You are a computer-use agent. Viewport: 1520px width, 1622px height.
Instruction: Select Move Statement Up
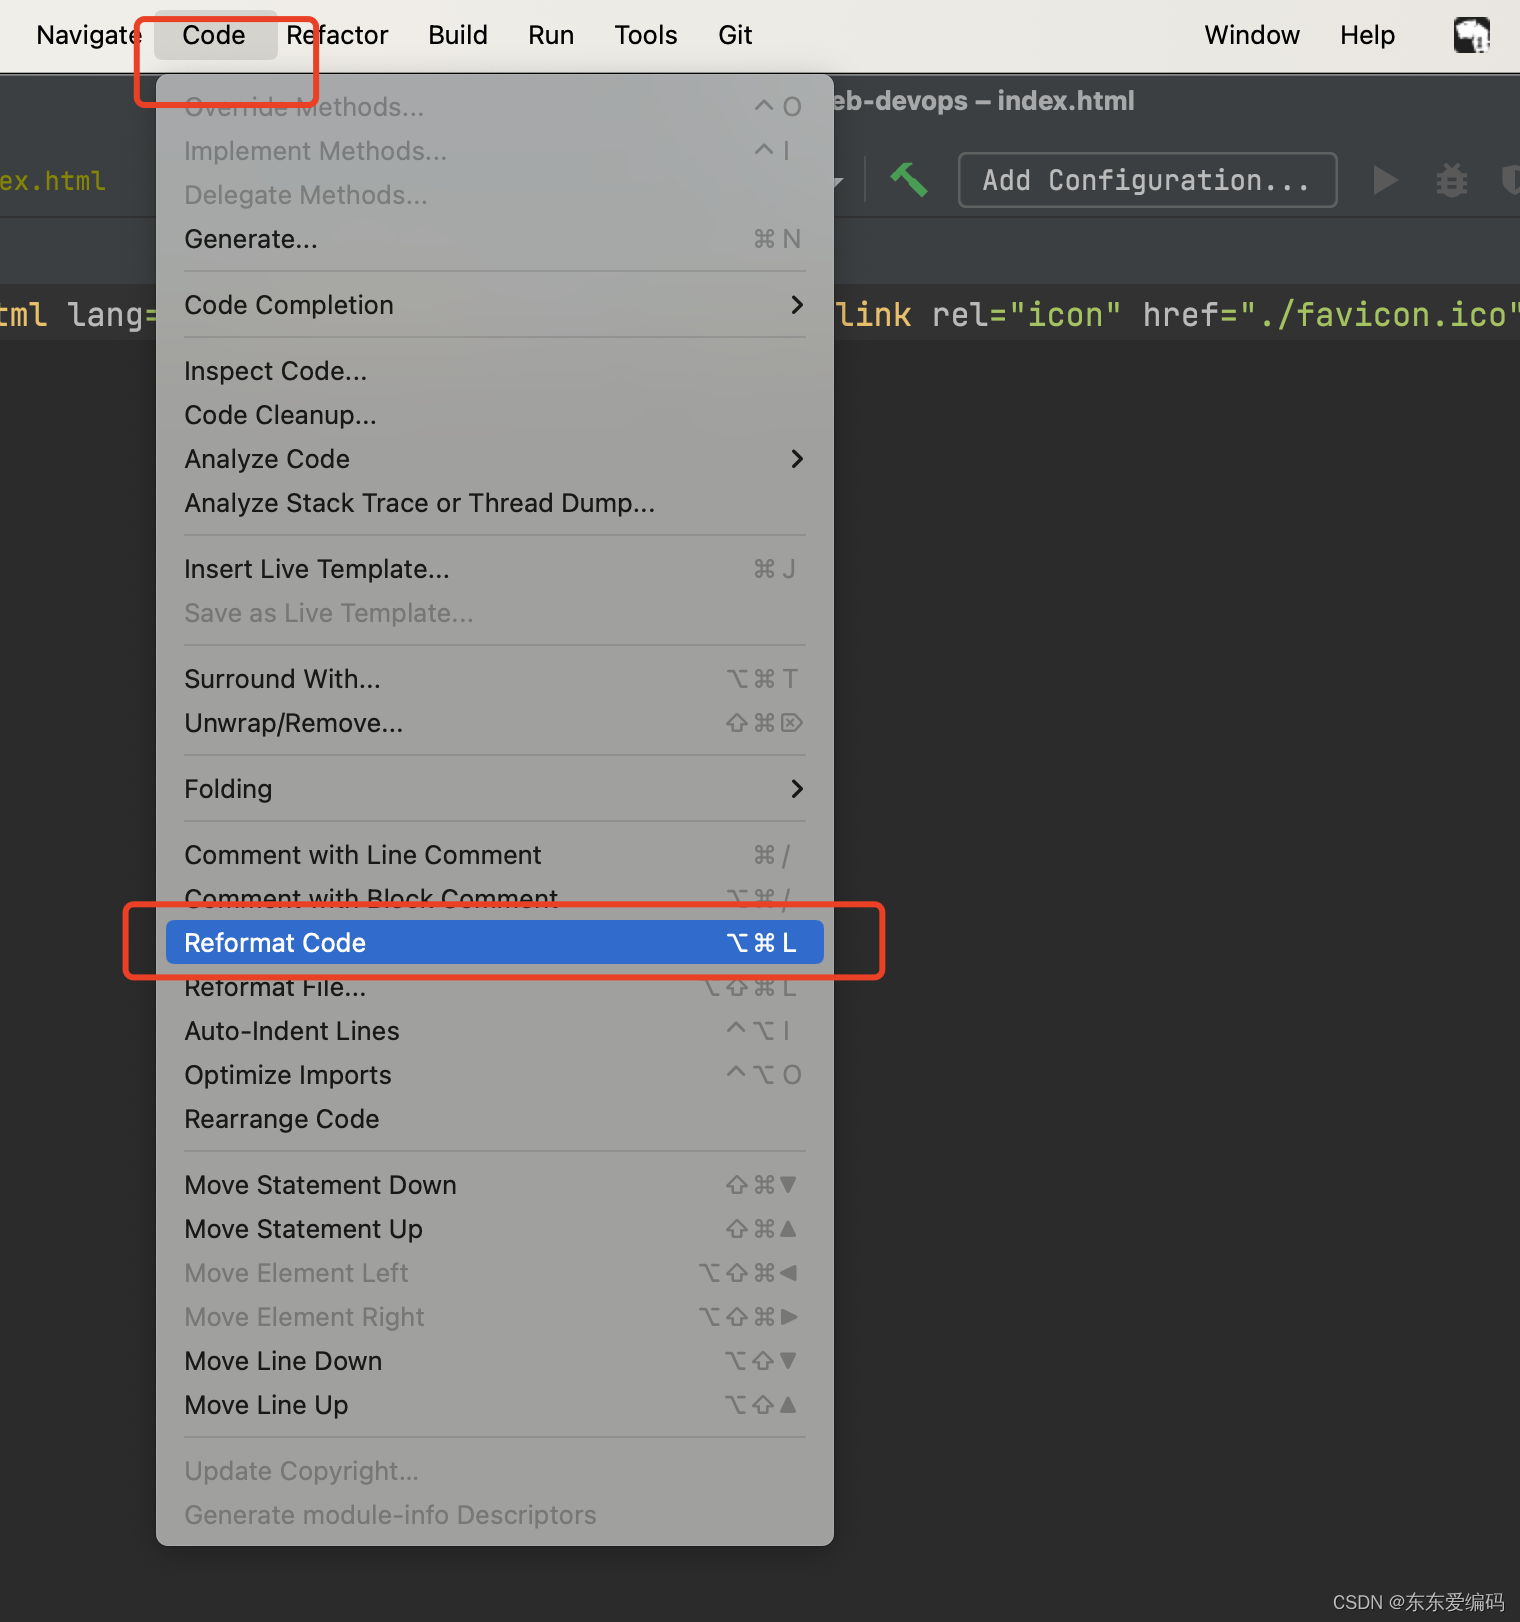[x=494, y=1229]
